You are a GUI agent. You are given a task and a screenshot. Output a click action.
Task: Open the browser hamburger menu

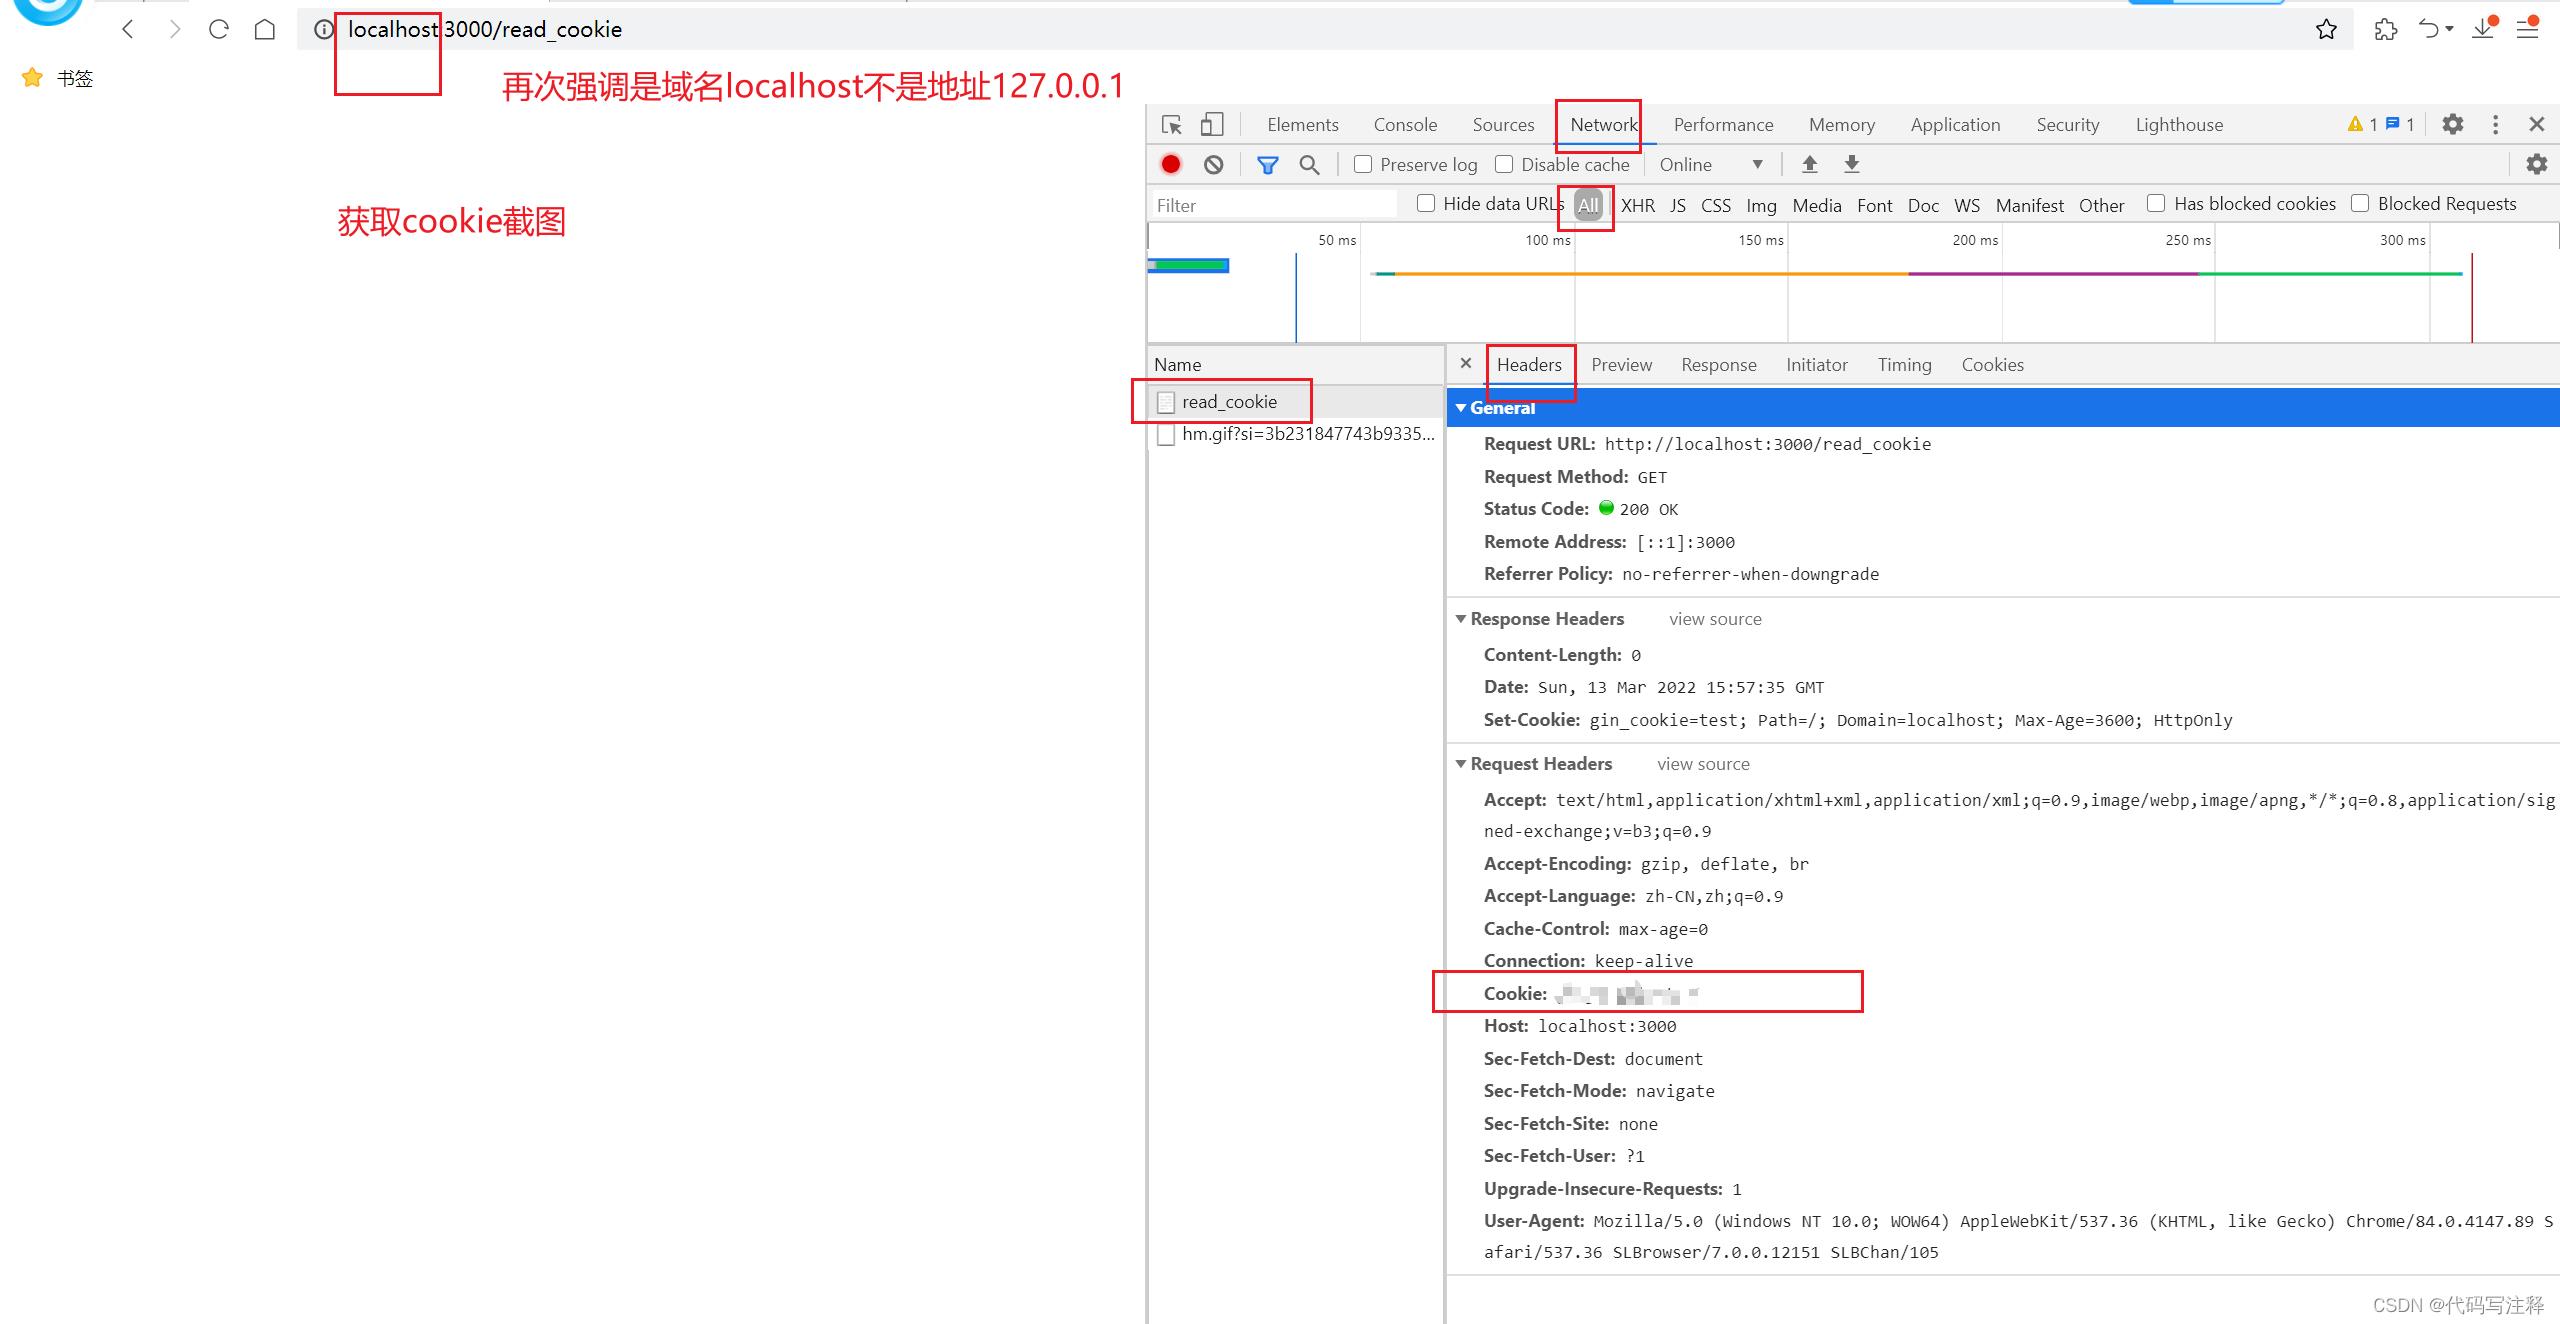2528,28
